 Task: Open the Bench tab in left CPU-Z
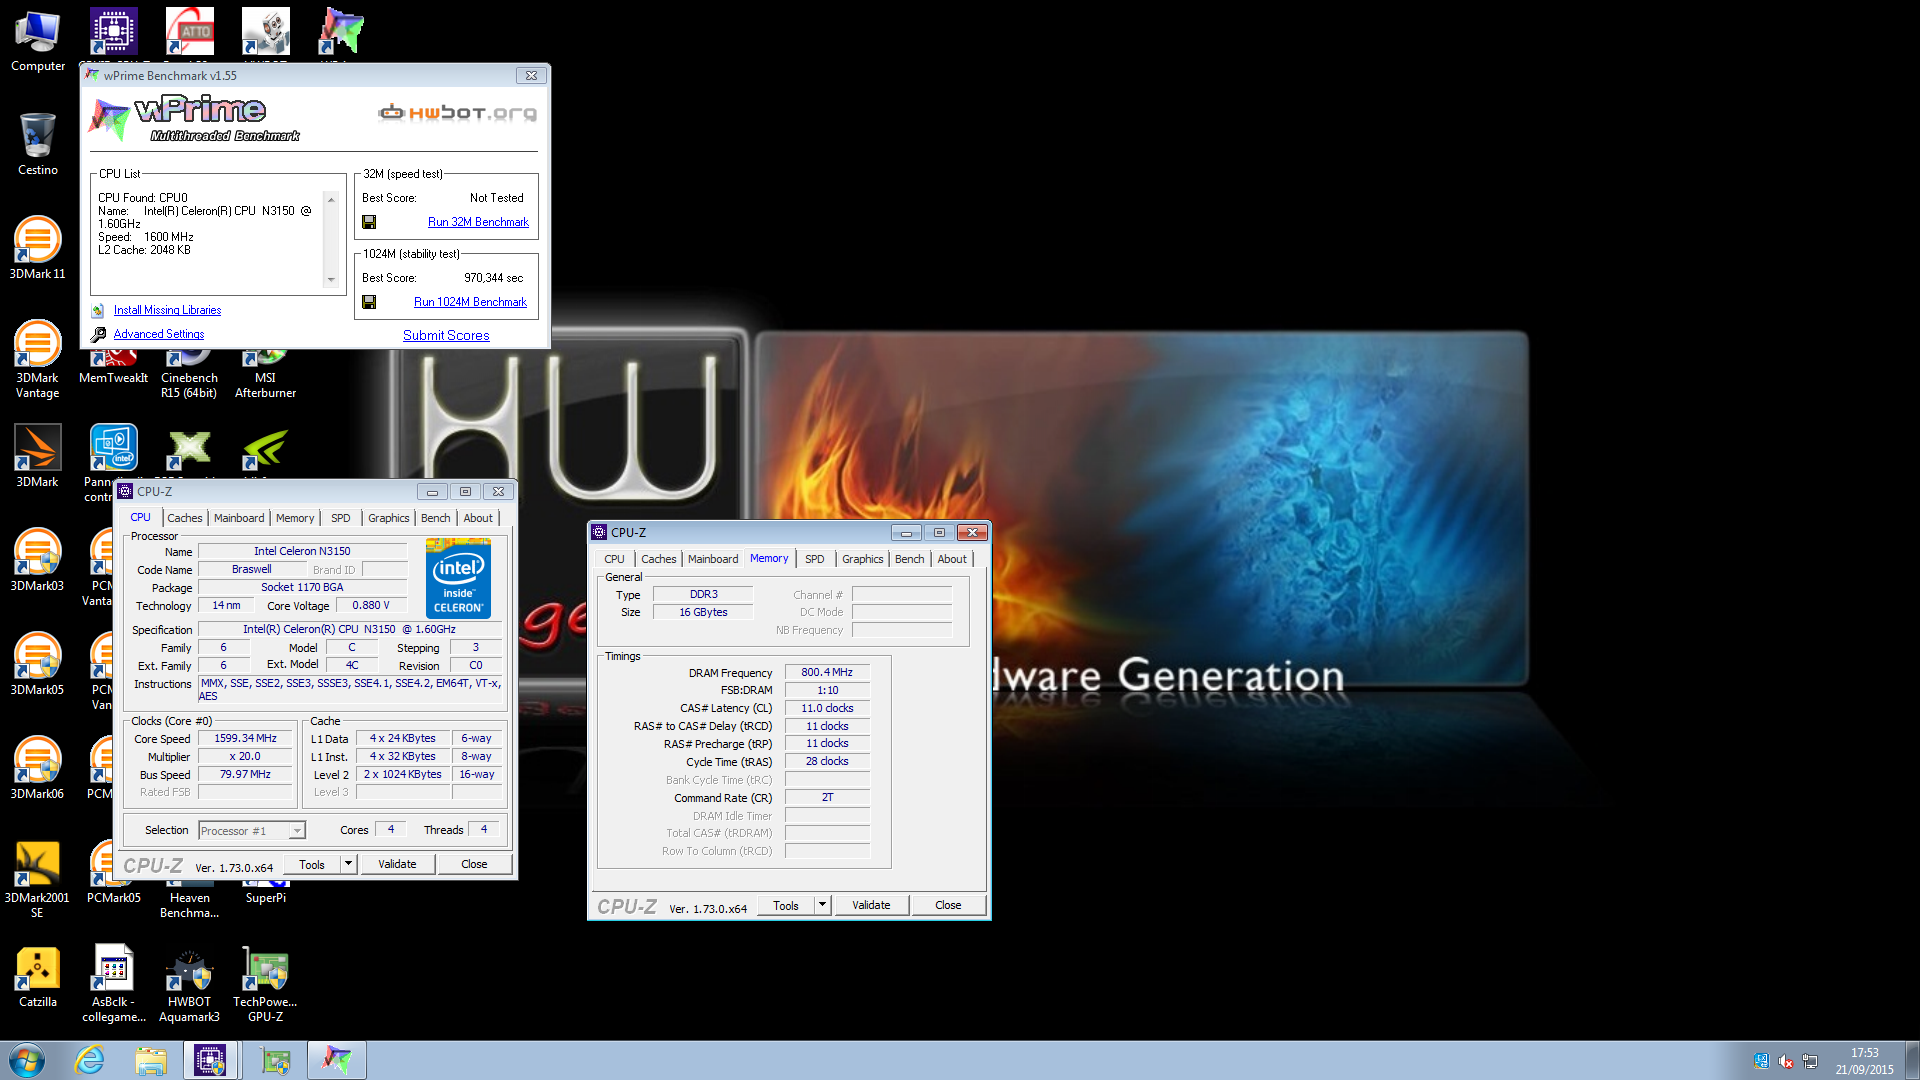point(435,518)
